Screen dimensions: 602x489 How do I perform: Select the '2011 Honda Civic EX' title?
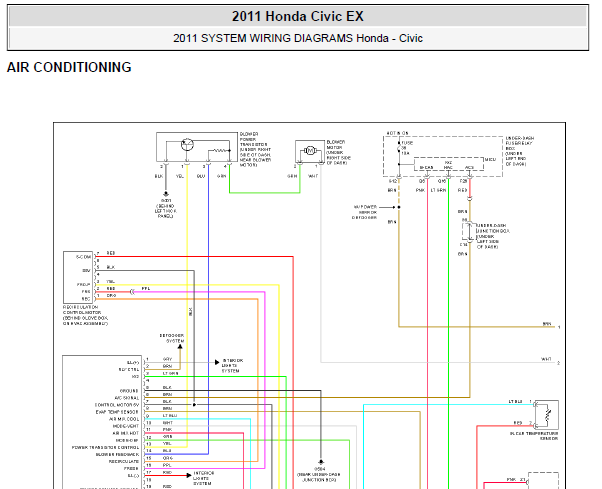point(298,17)
